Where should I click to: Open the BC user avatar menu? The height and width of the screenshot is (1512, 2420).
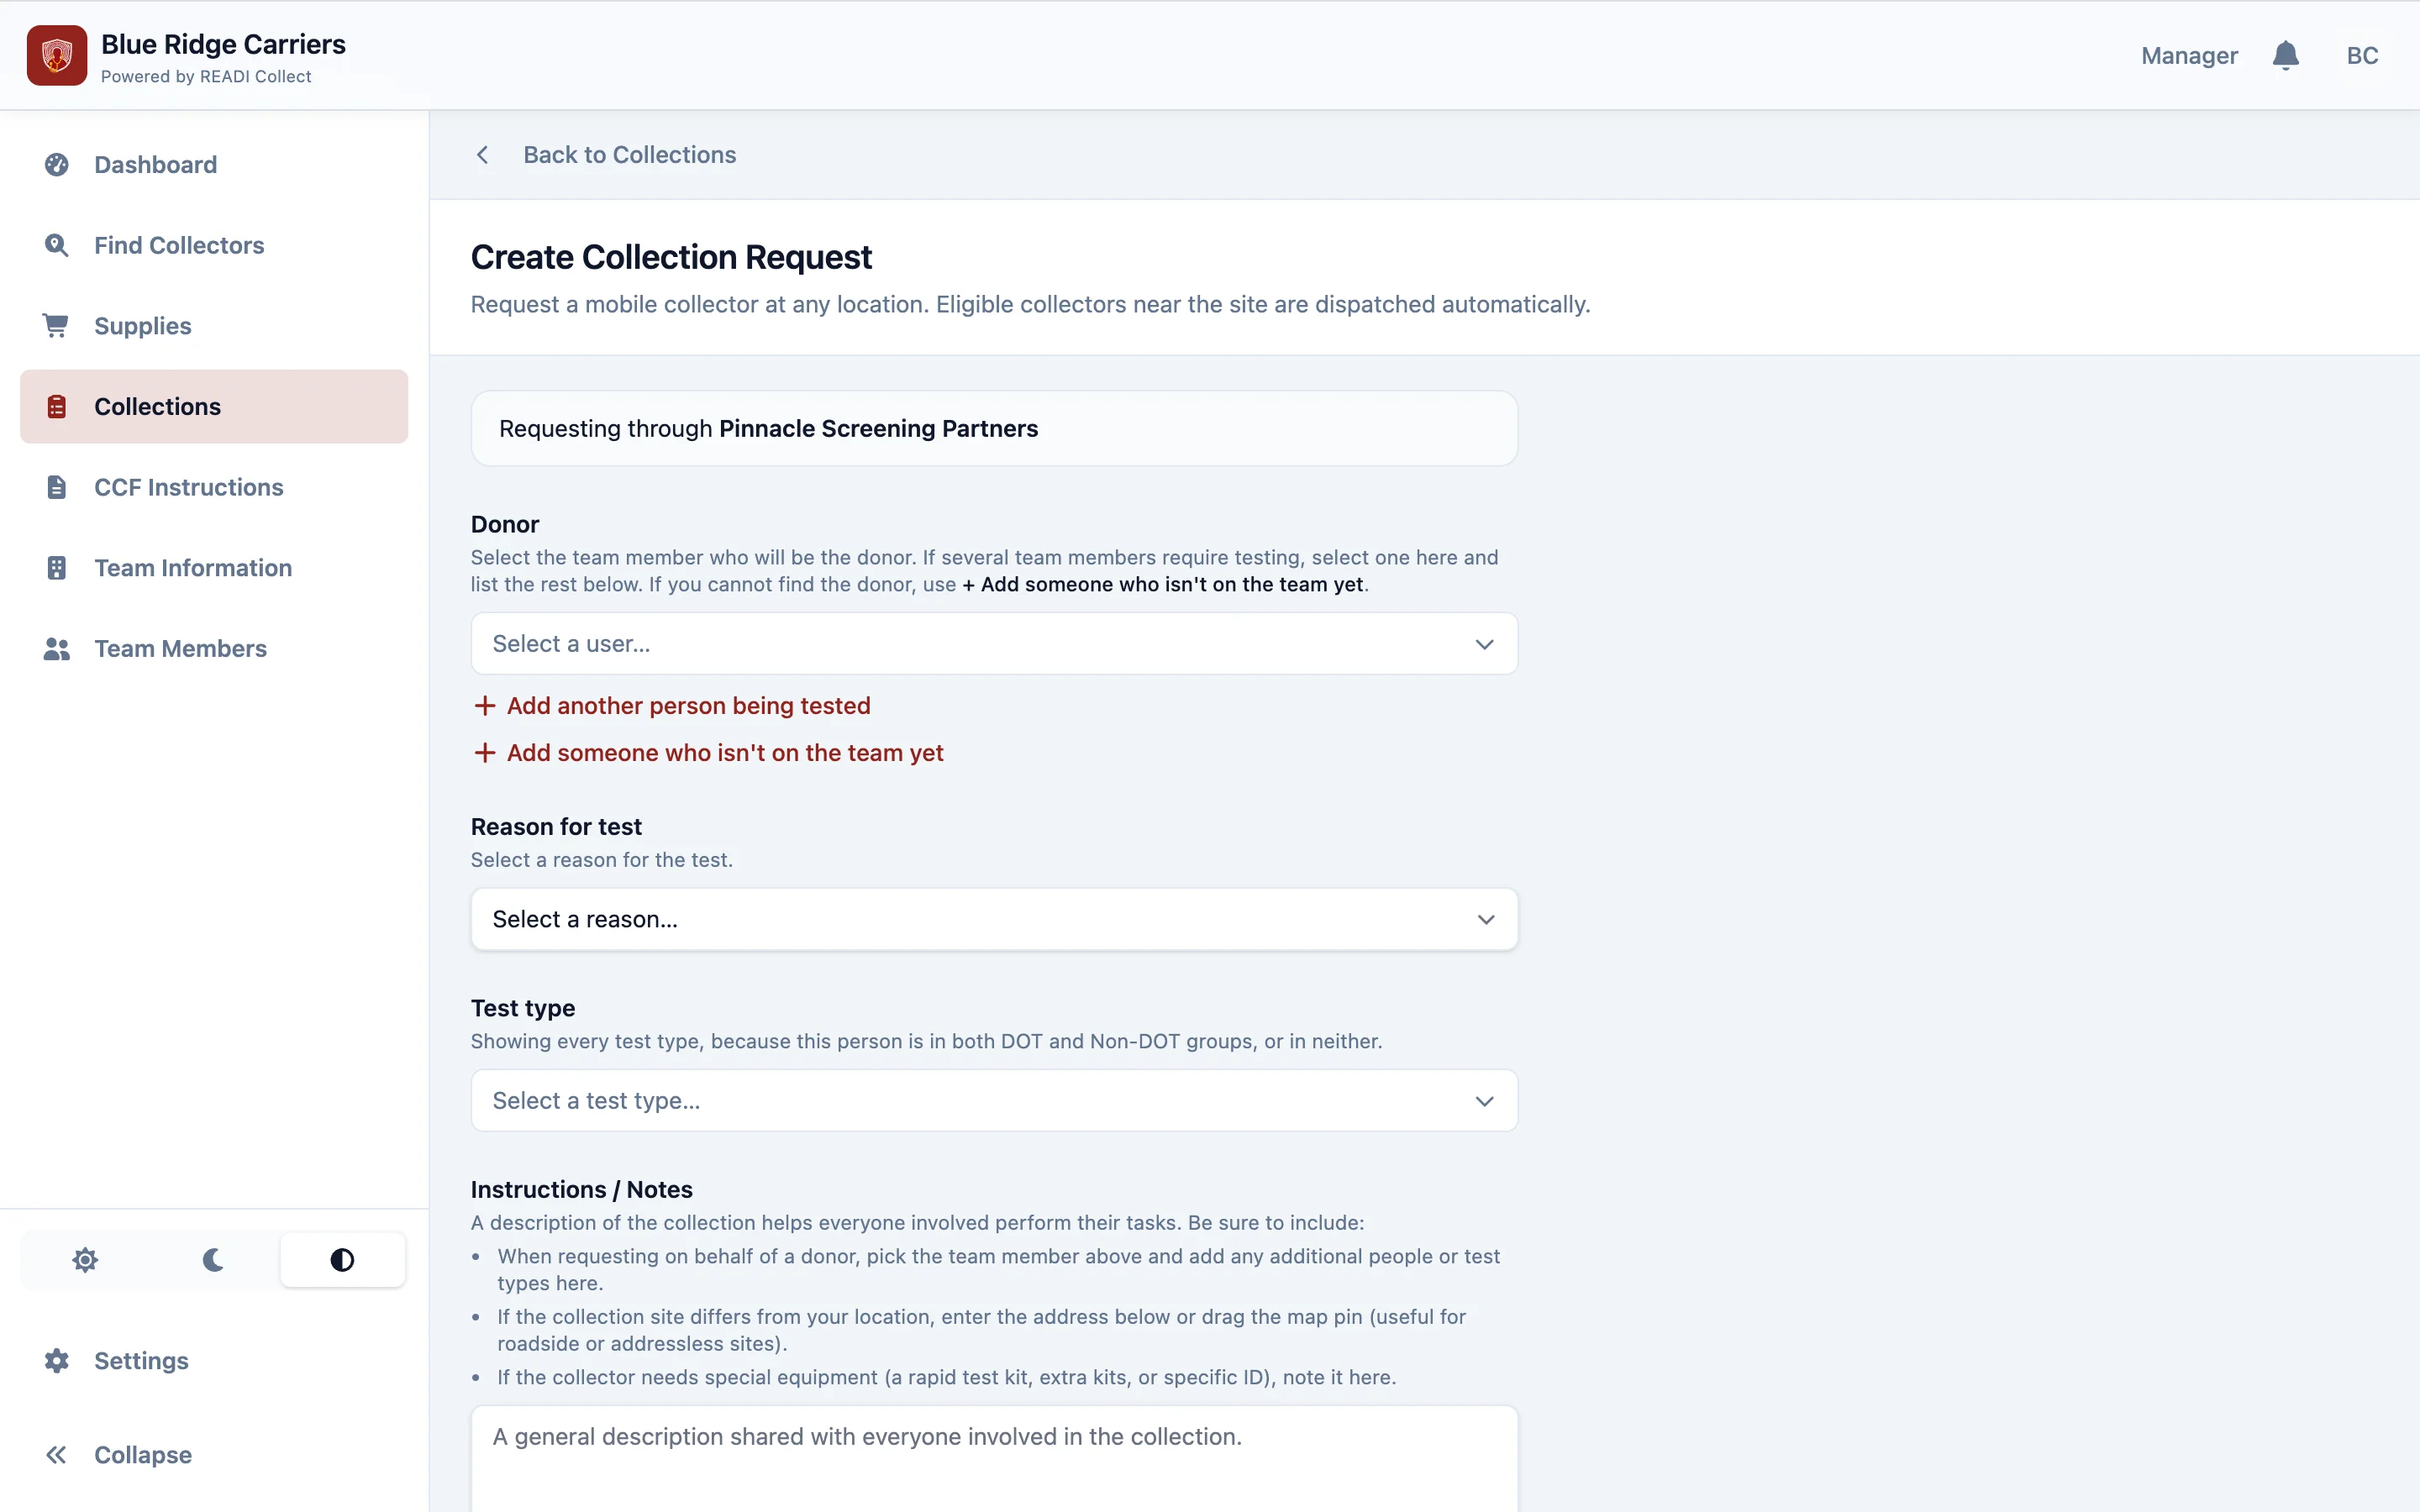(2362, 55)
